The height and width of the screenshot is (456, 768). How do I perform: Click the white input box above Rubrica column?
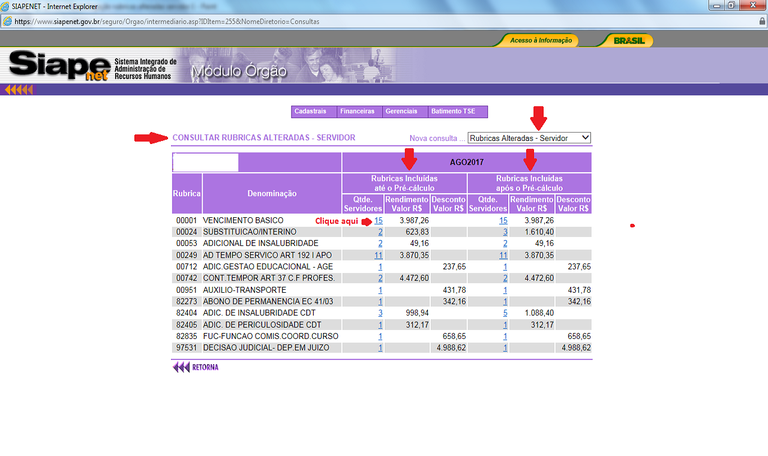coord(206,162)
